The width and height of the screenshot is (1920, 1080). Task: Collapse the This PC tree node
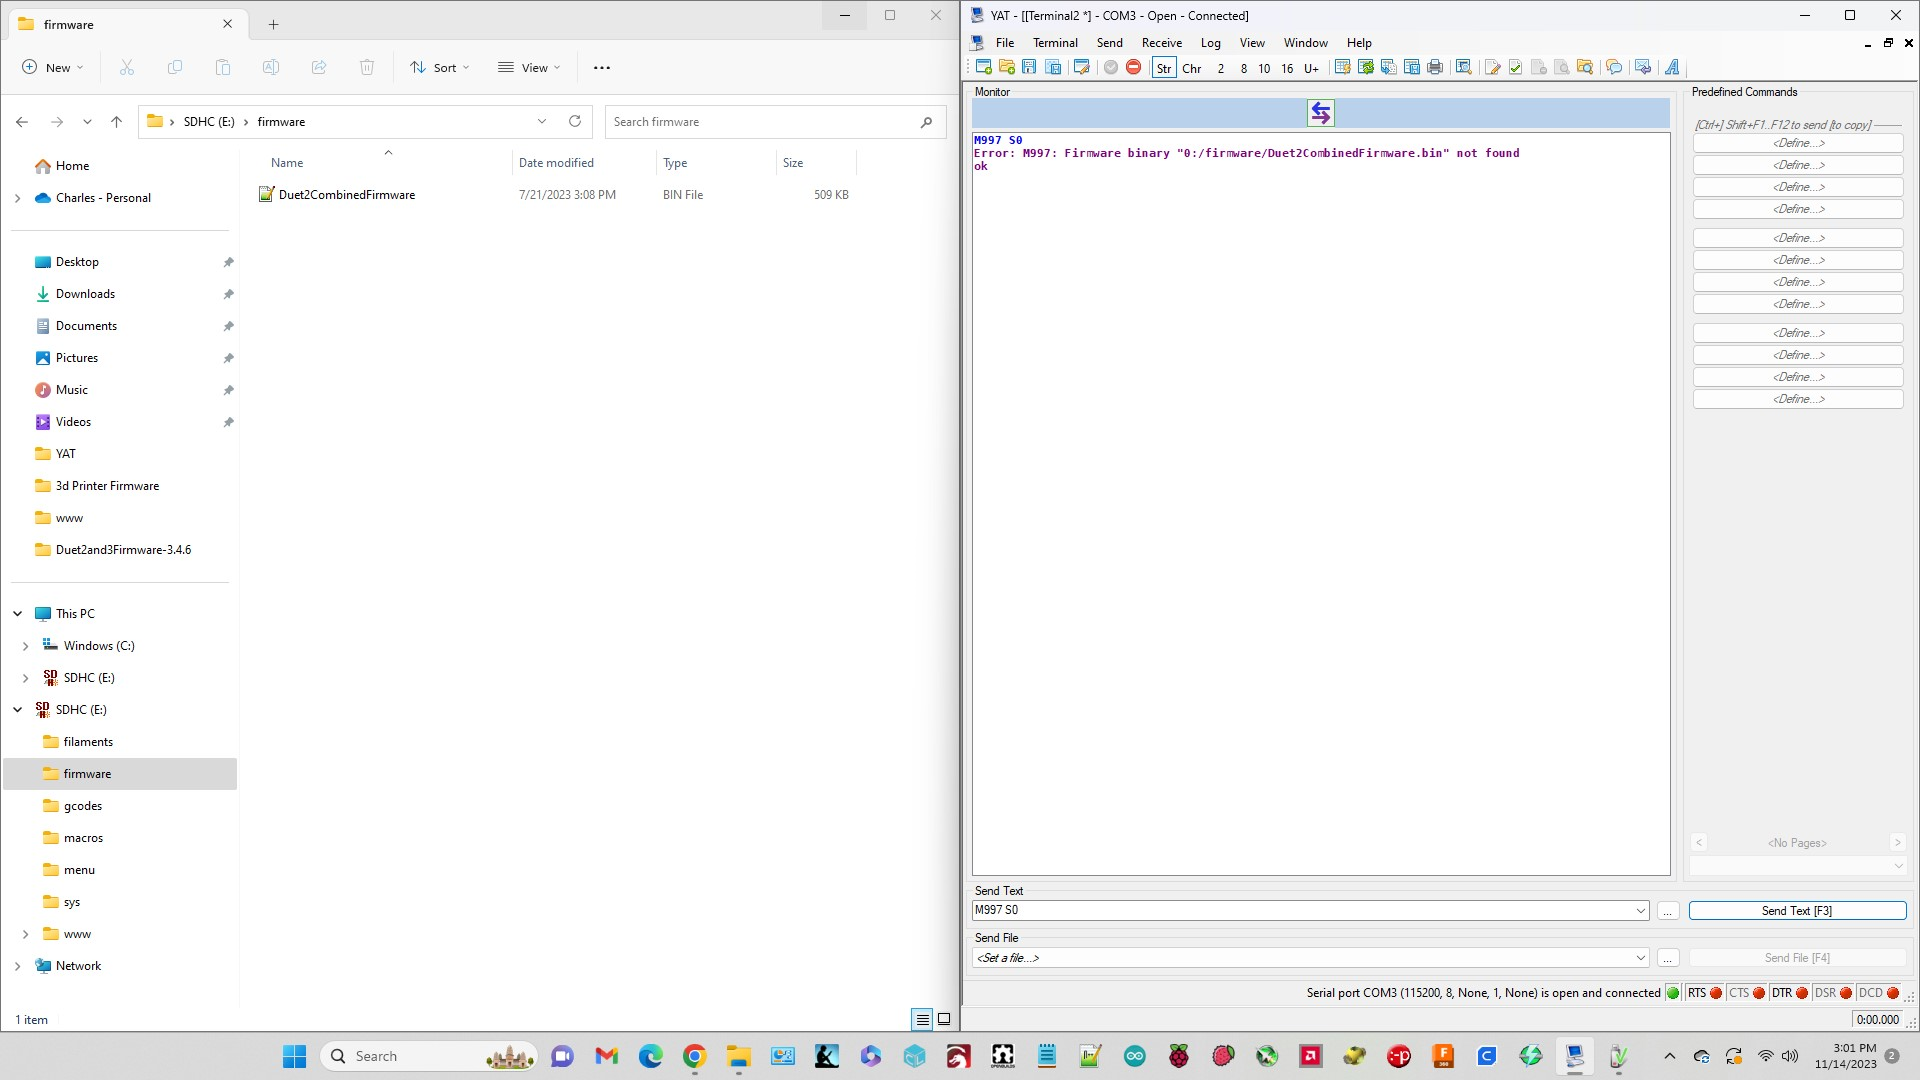coord(18,614)
